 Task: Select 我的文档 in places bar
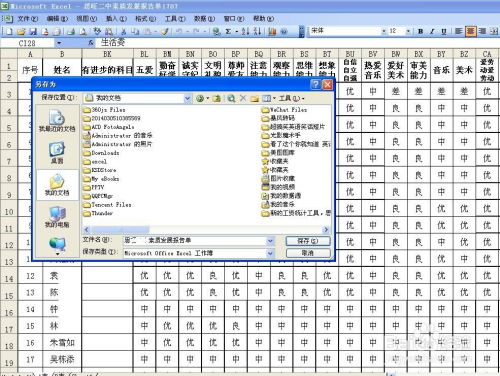coord(57,185)
